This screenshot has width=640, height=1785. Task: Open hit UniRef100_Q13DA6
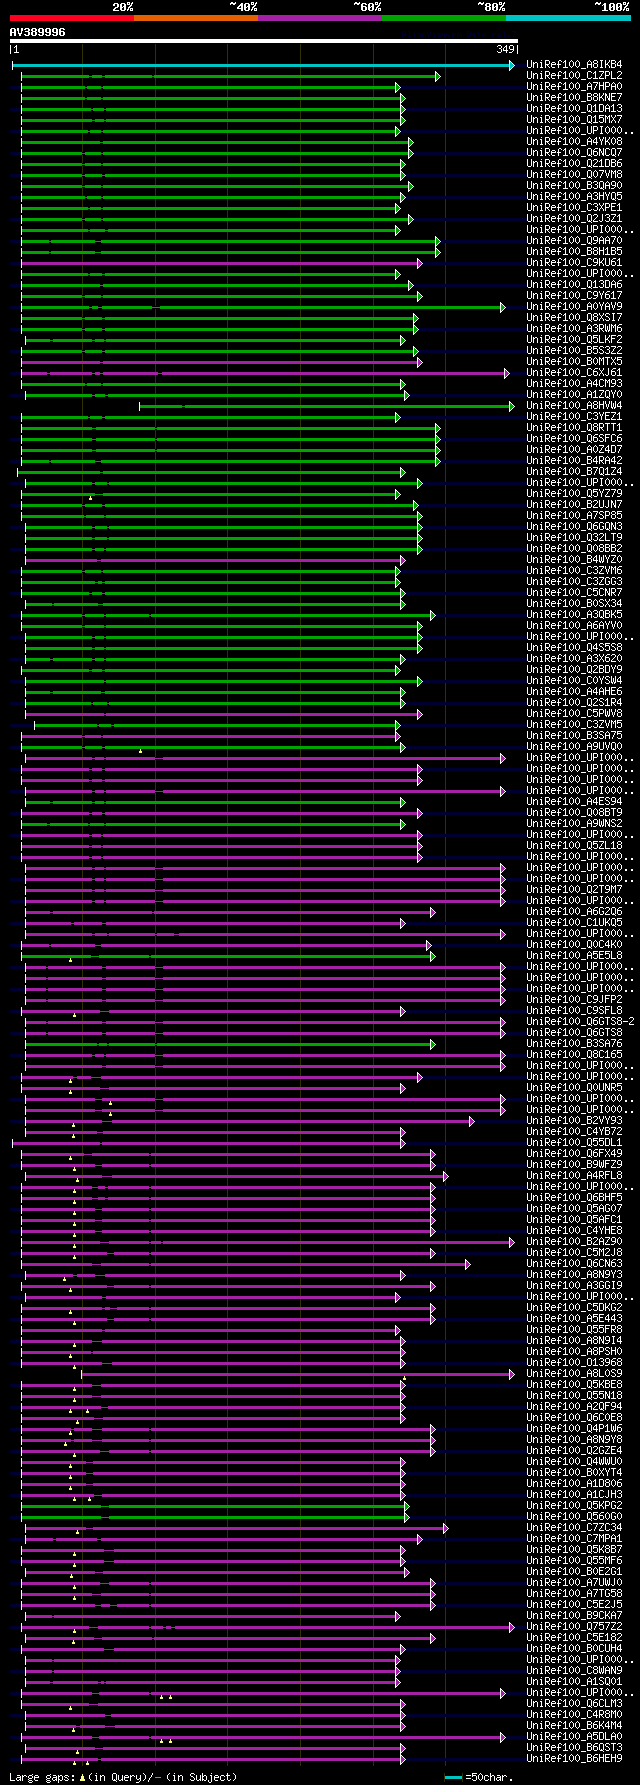pos(575,285)
